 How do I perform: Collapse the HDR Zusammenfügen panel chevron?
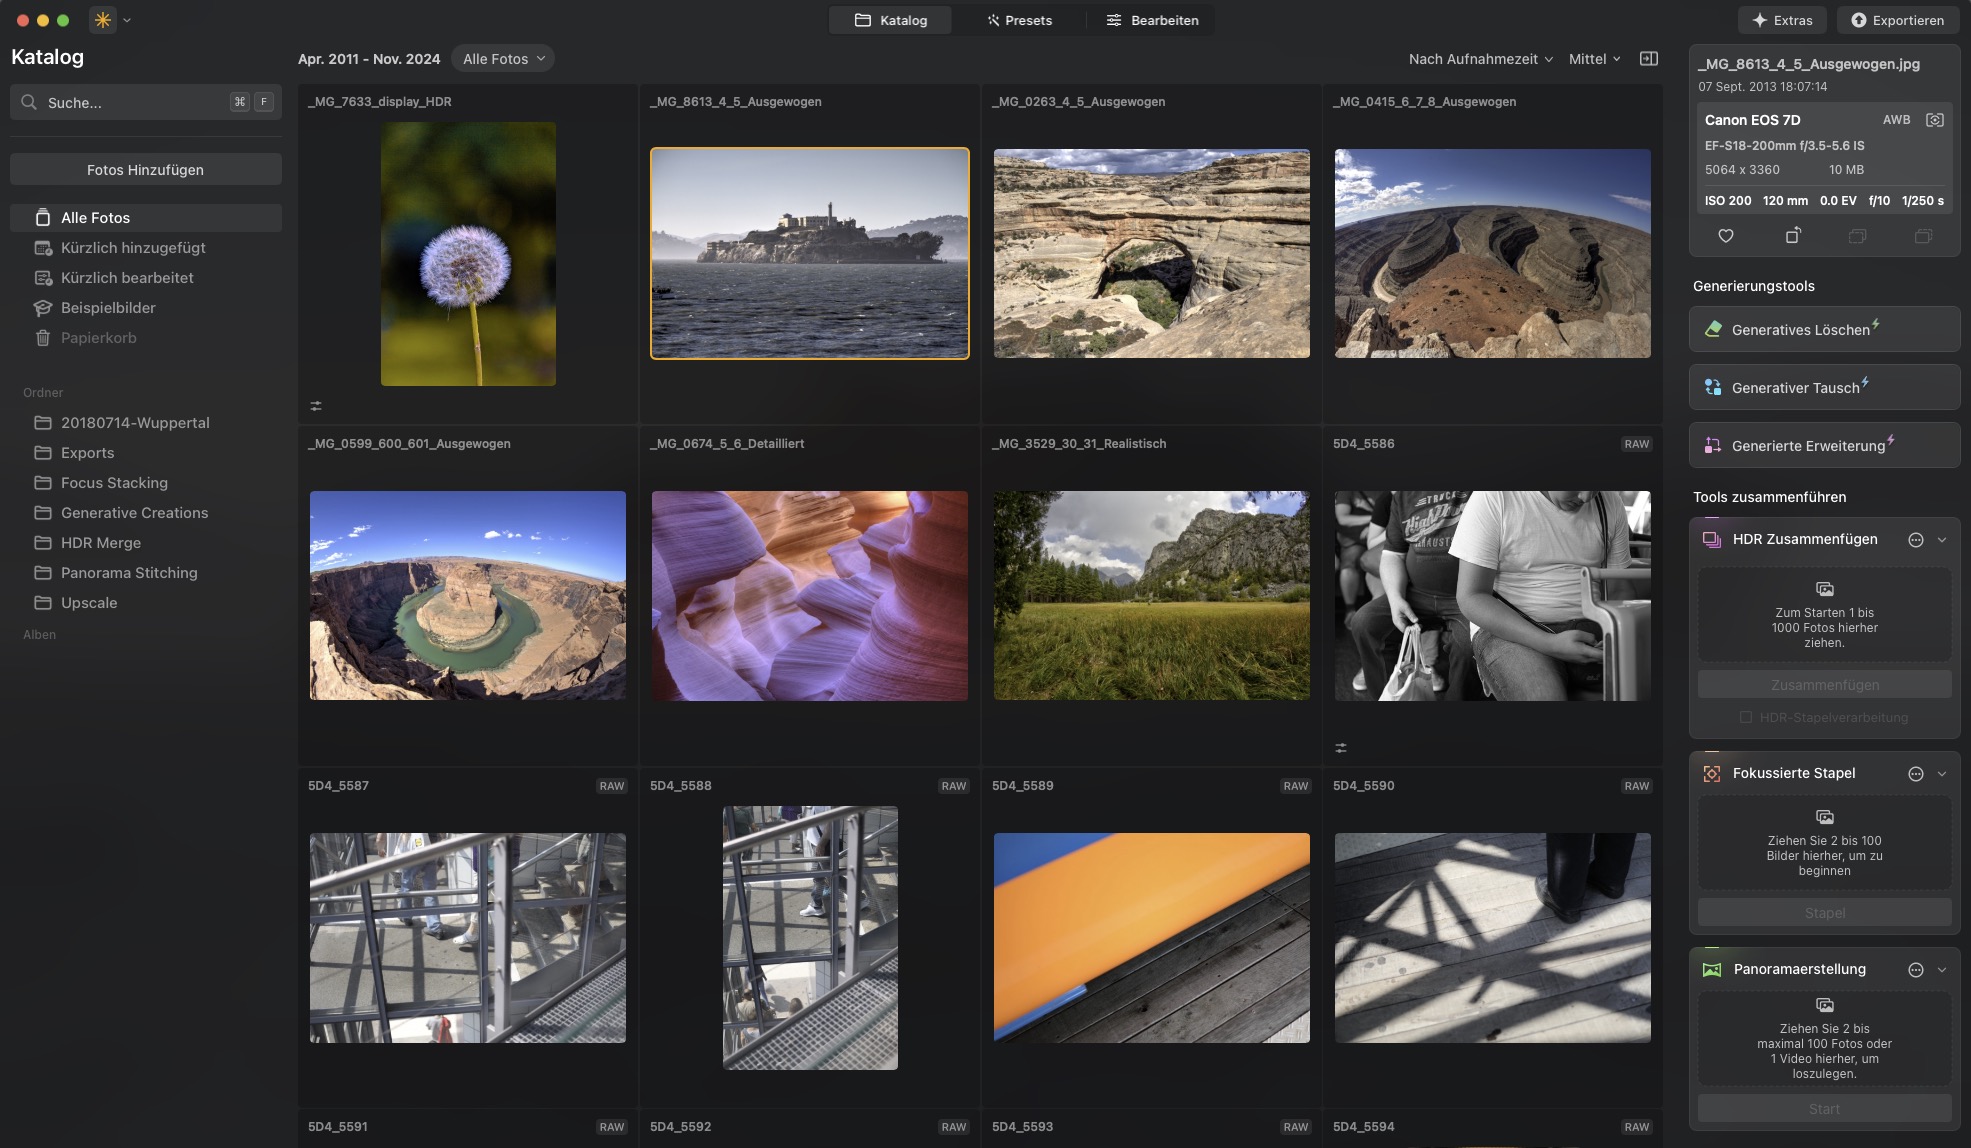click(1942, 540)
